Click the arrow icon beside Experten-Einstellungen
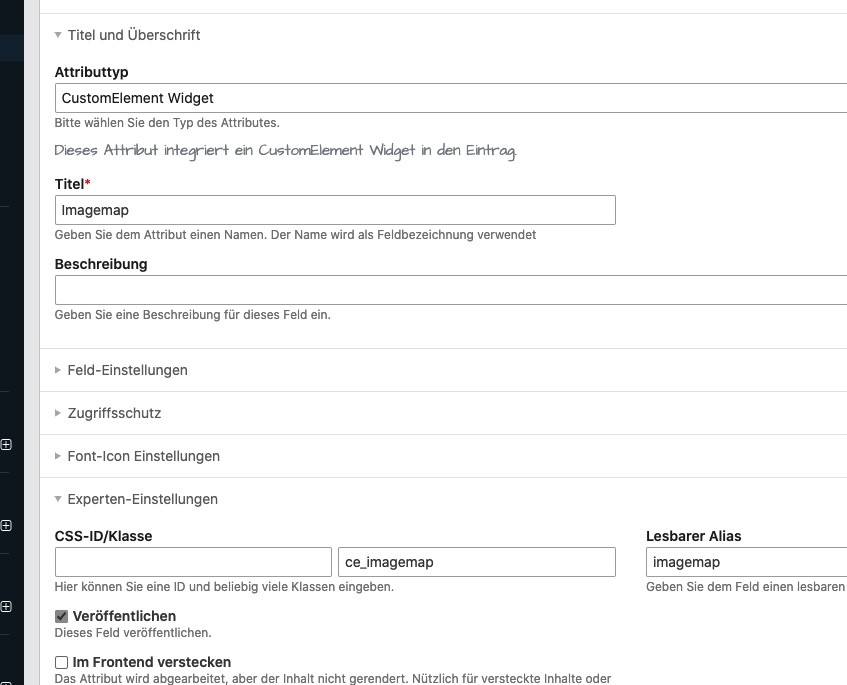 tap(59, 499)
